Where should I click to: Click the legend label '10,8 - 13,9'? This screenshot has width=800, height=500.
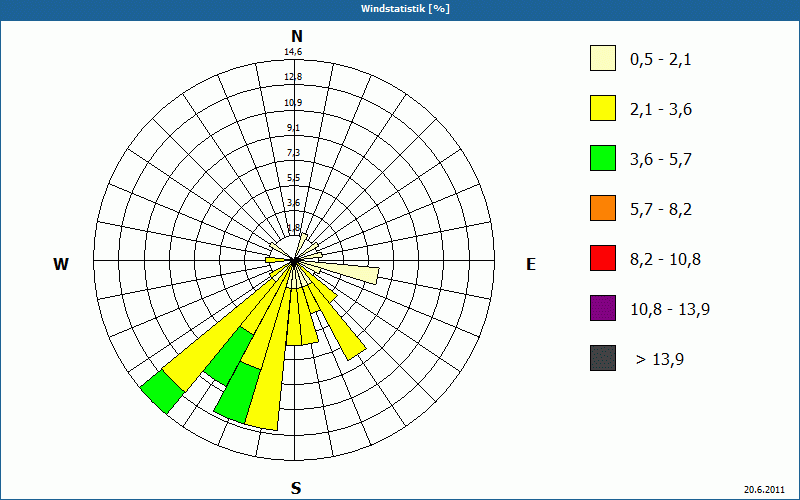click(x=670, y=310)
